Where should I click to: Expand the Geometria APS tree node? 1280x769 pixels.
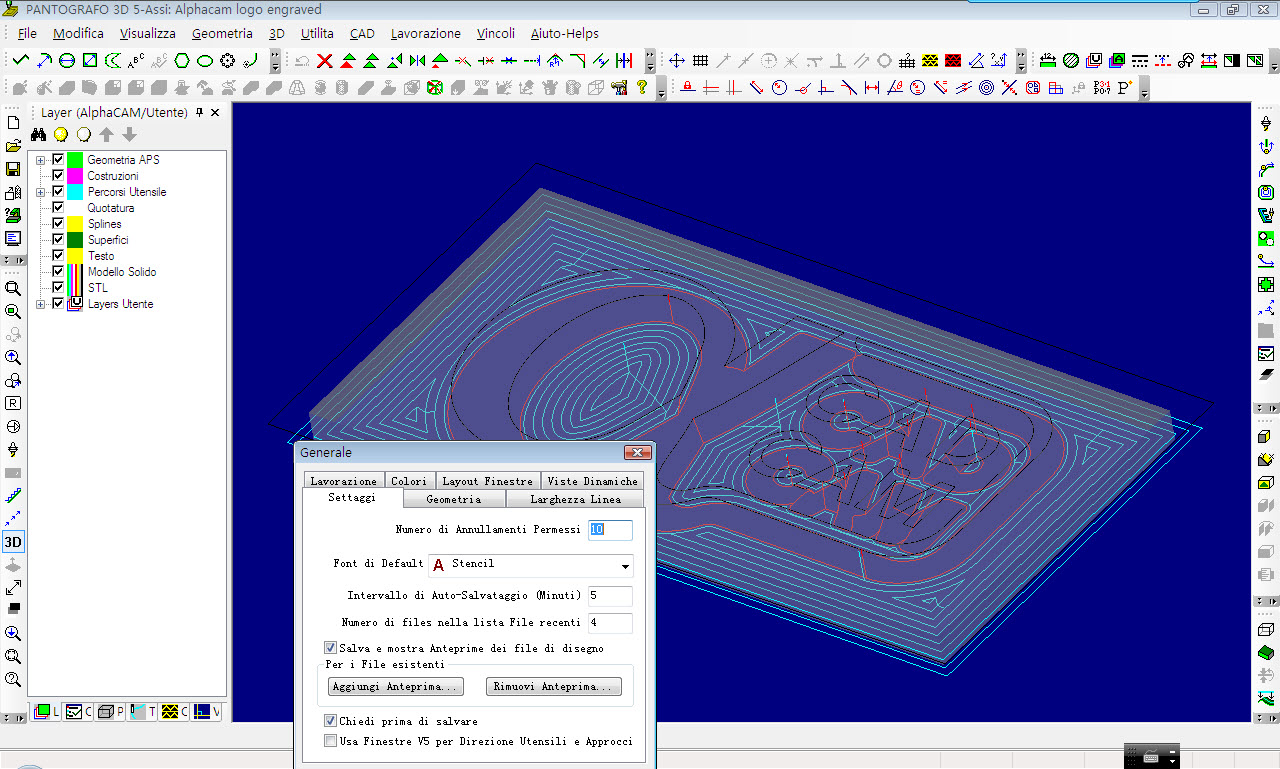click(41, 160)
